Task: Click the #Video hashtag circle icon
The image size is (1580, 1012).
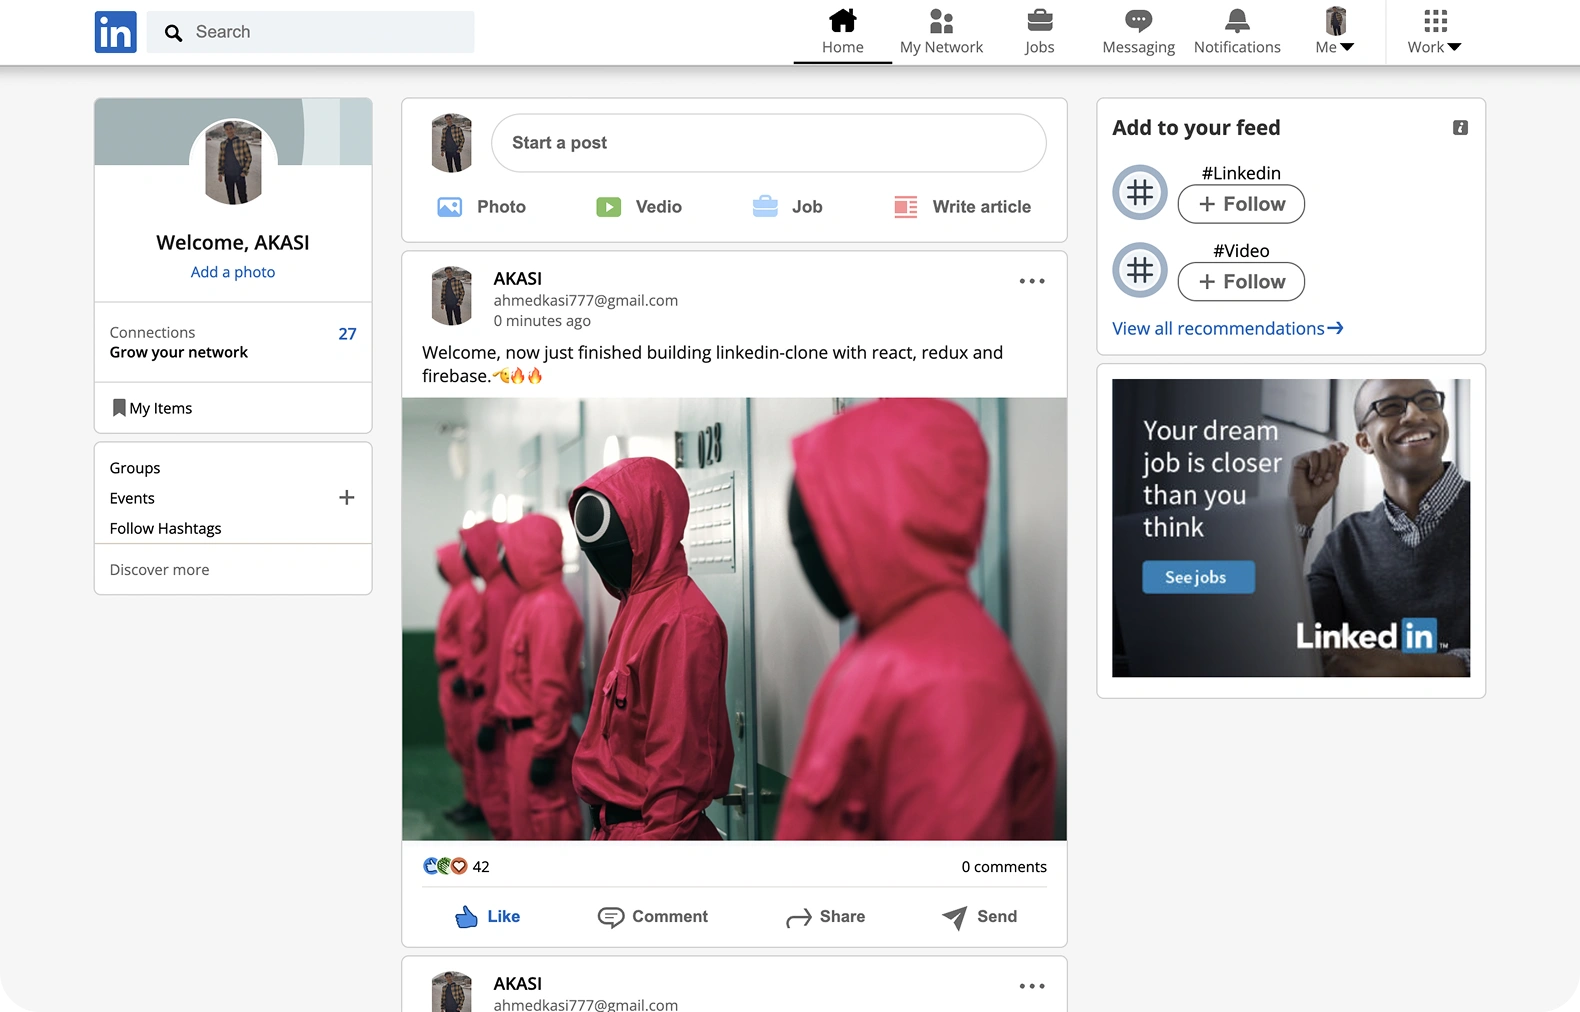Action: pyautogui.click(x=1140, y=270)
